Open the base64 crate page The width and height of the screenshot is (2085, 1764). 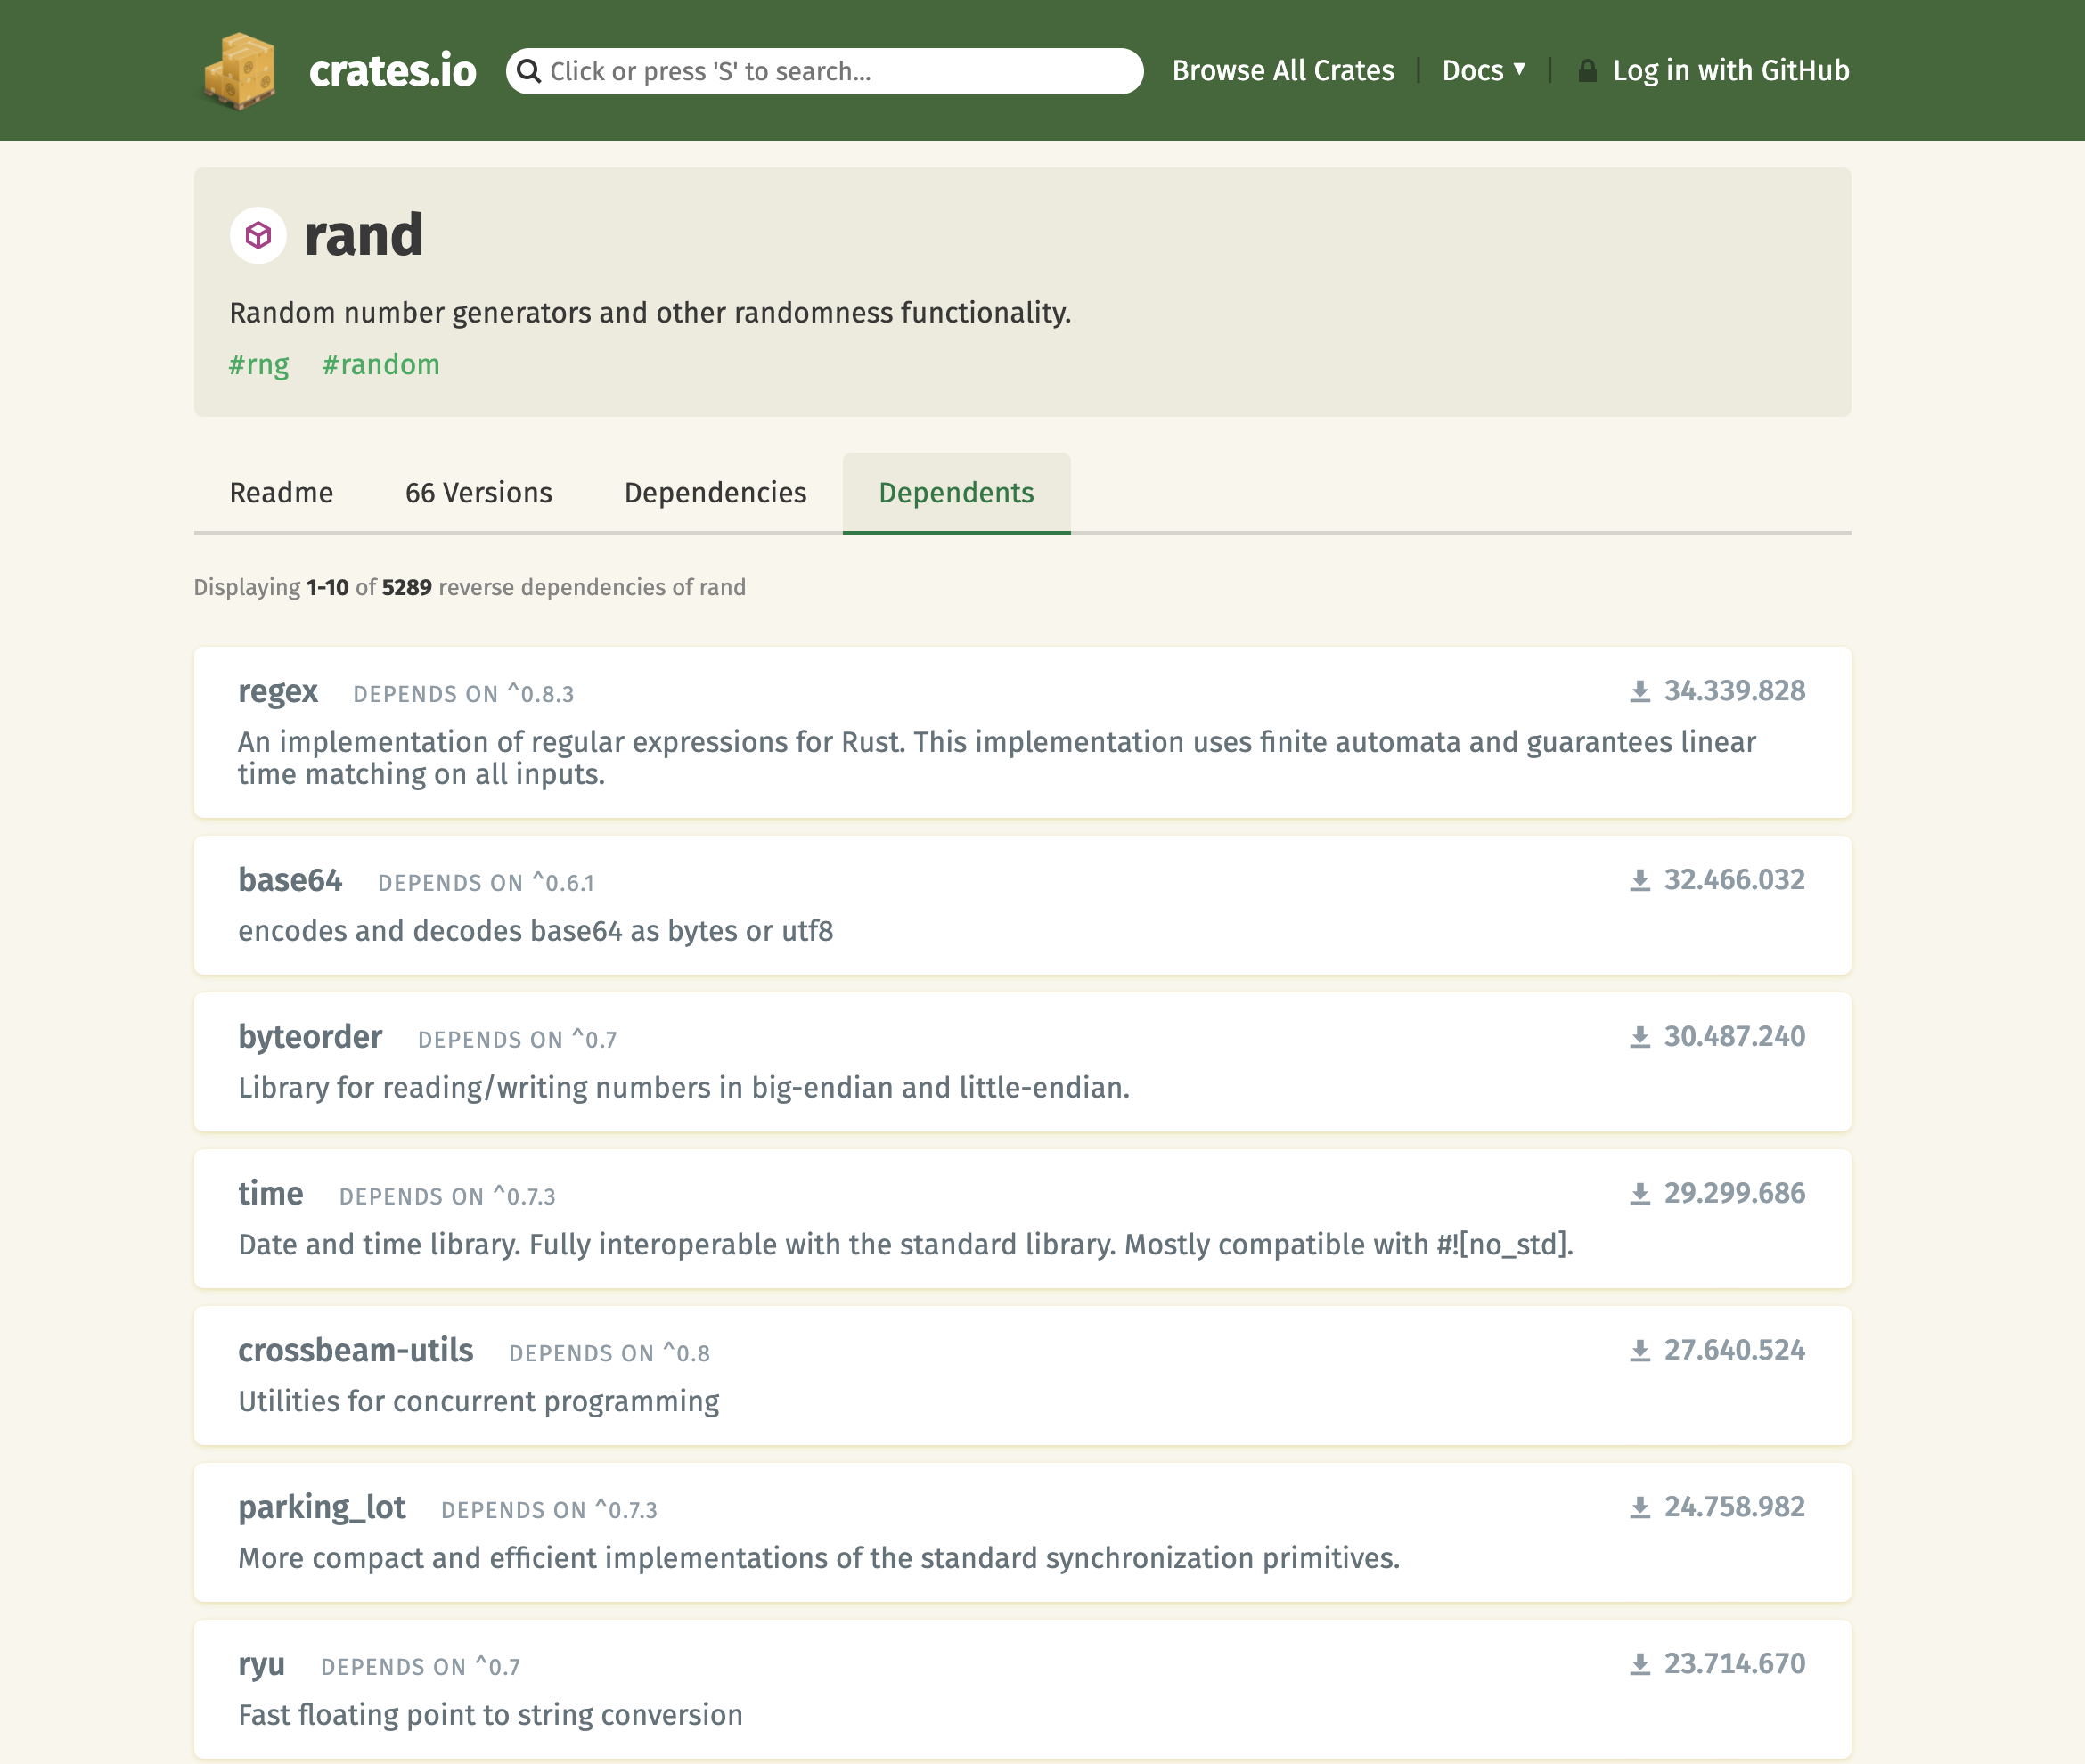(290, 880)
